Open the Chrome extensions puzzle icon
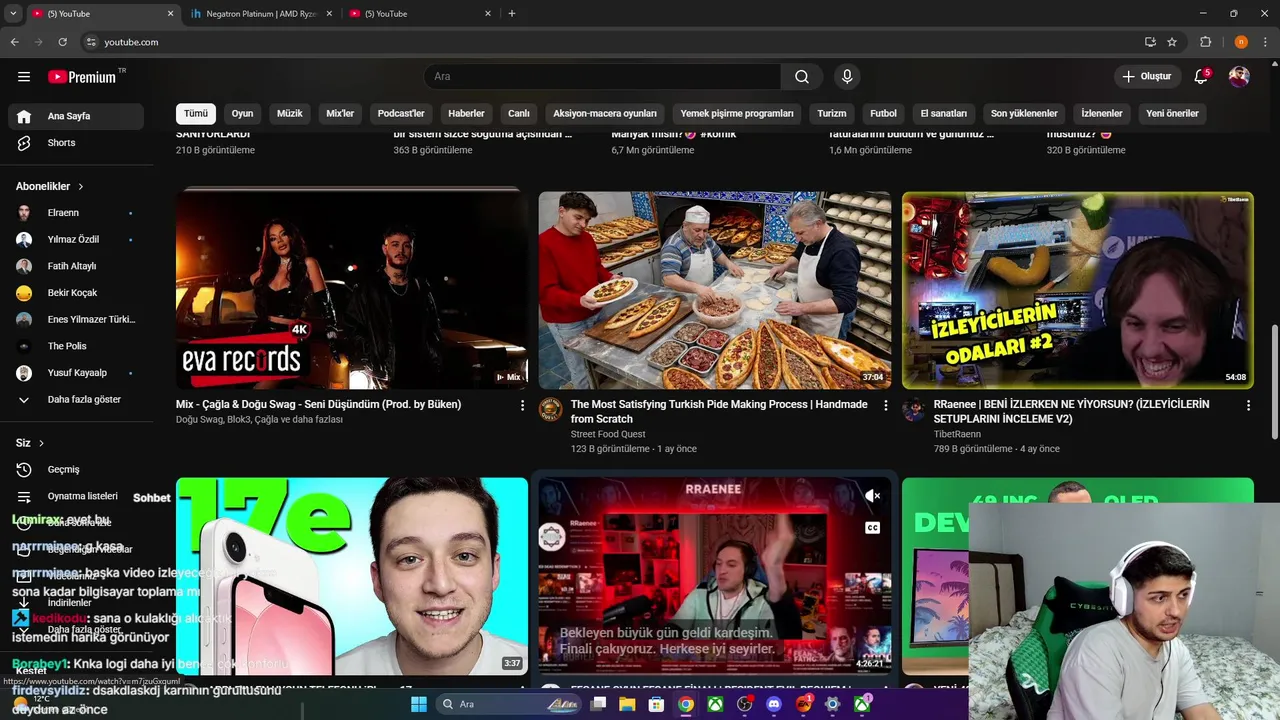This screenshot has height=720, width=1280. click(x=1205, y=42)
